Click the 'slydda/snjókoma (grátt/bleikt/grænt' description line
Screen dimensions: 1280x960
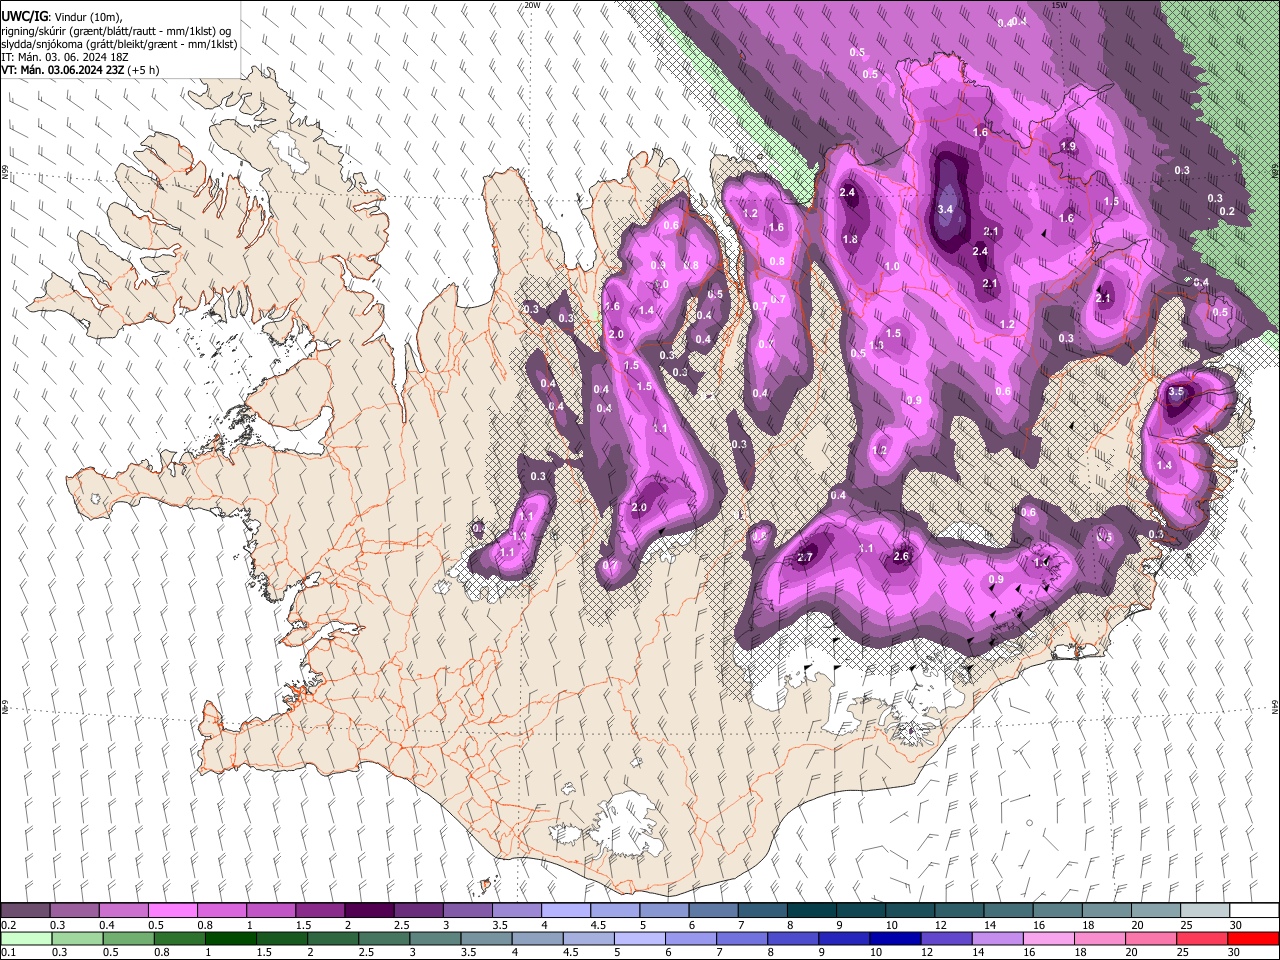click(119, 44)
